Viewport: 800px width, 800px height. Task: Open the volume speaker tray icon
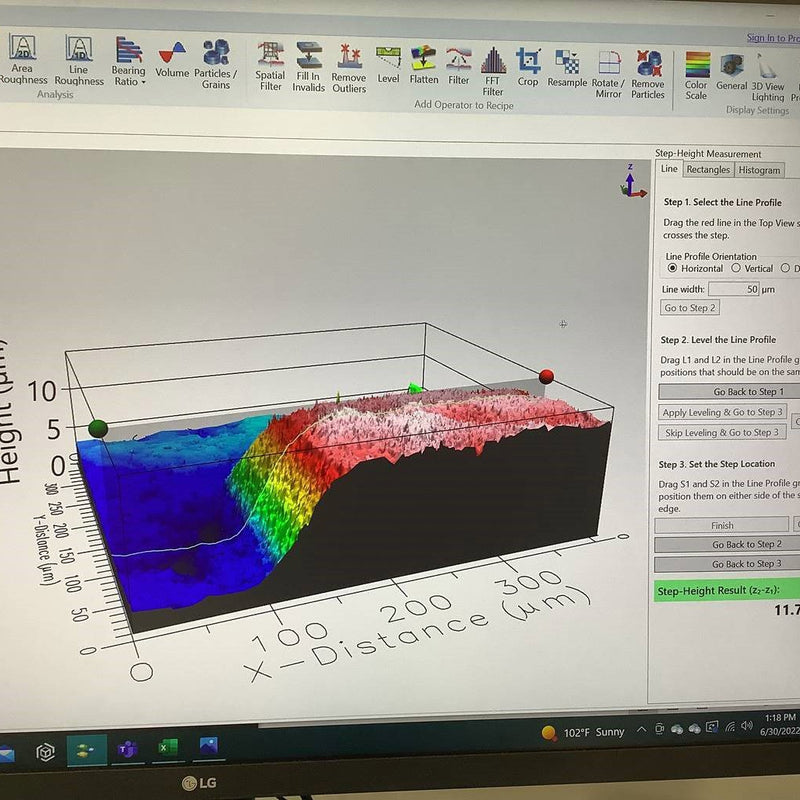click(747, 725)
